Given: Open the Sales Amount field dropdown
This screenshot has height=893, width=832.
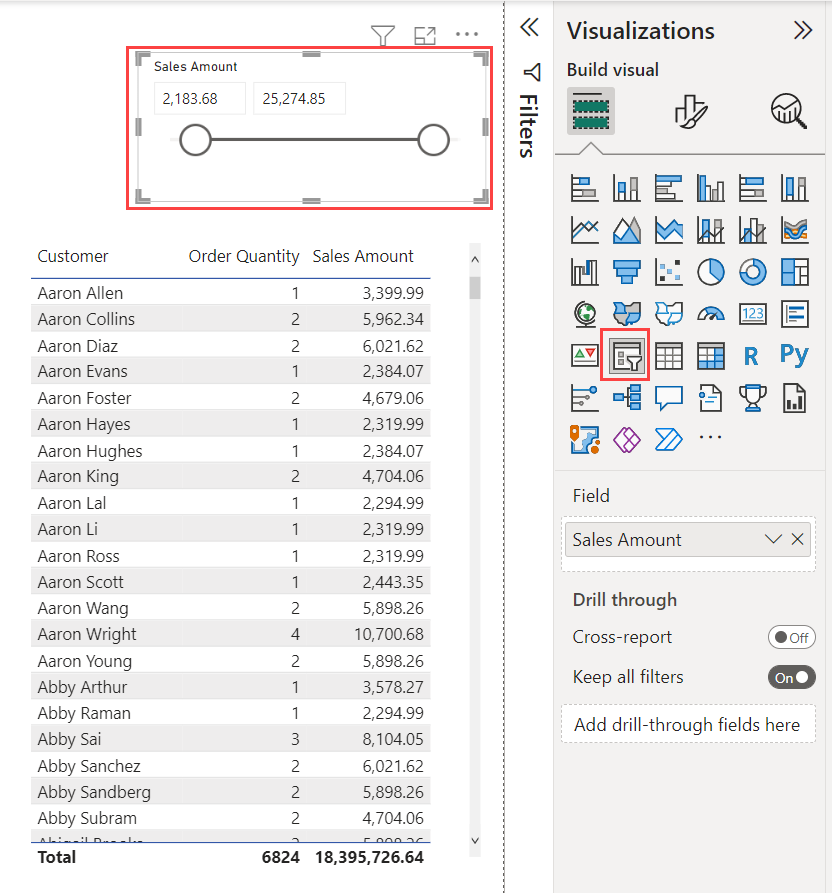Looking at the screenshot, I should 773,539.
